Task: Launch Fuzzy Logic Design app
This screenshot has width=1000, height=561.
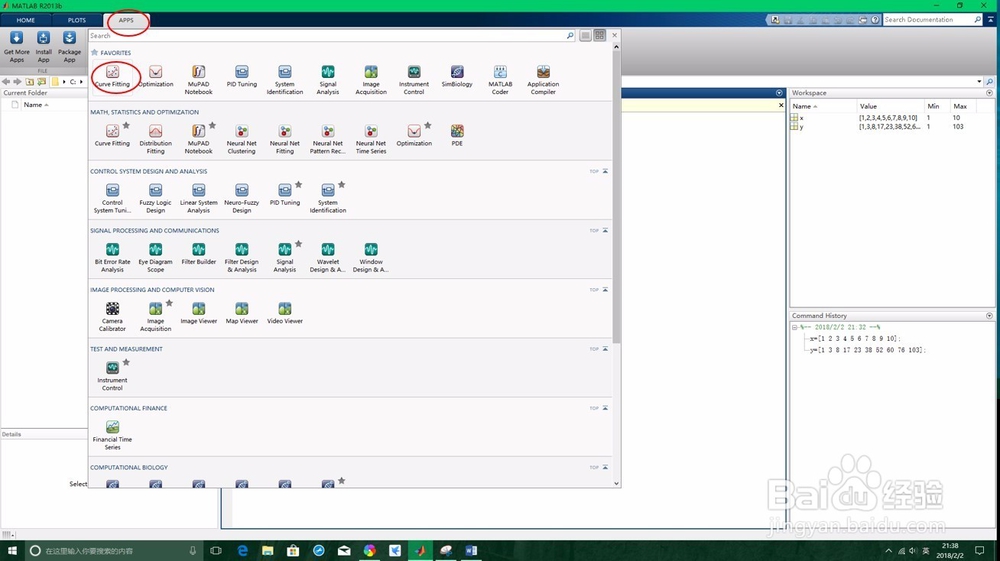Action: tap(156, 198)
